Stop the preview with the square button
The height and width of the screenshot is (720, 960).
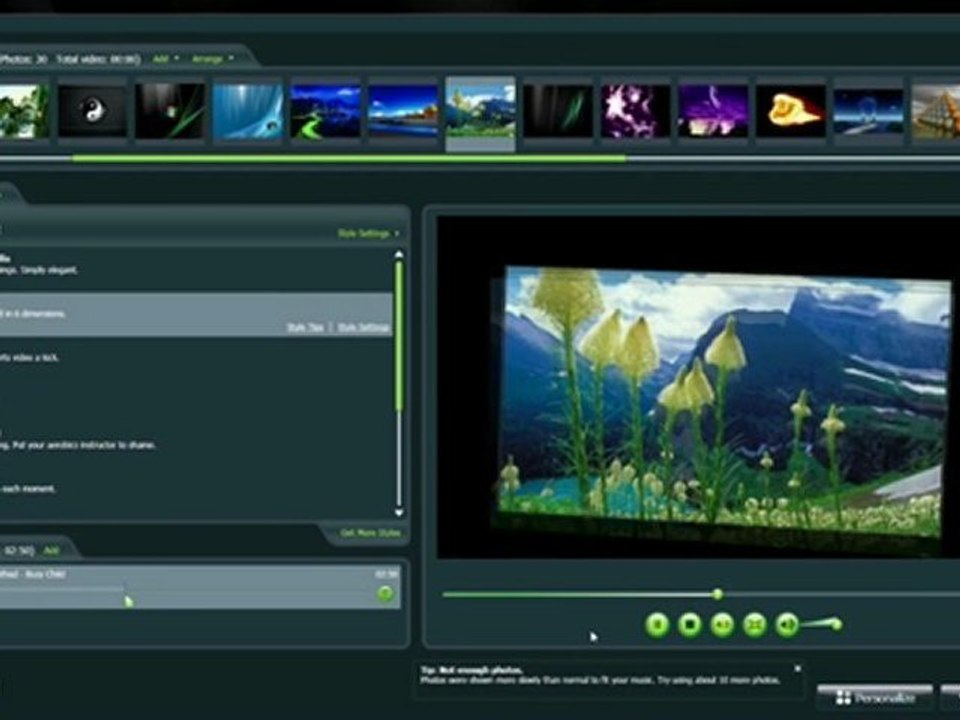(x=690, y=624)
